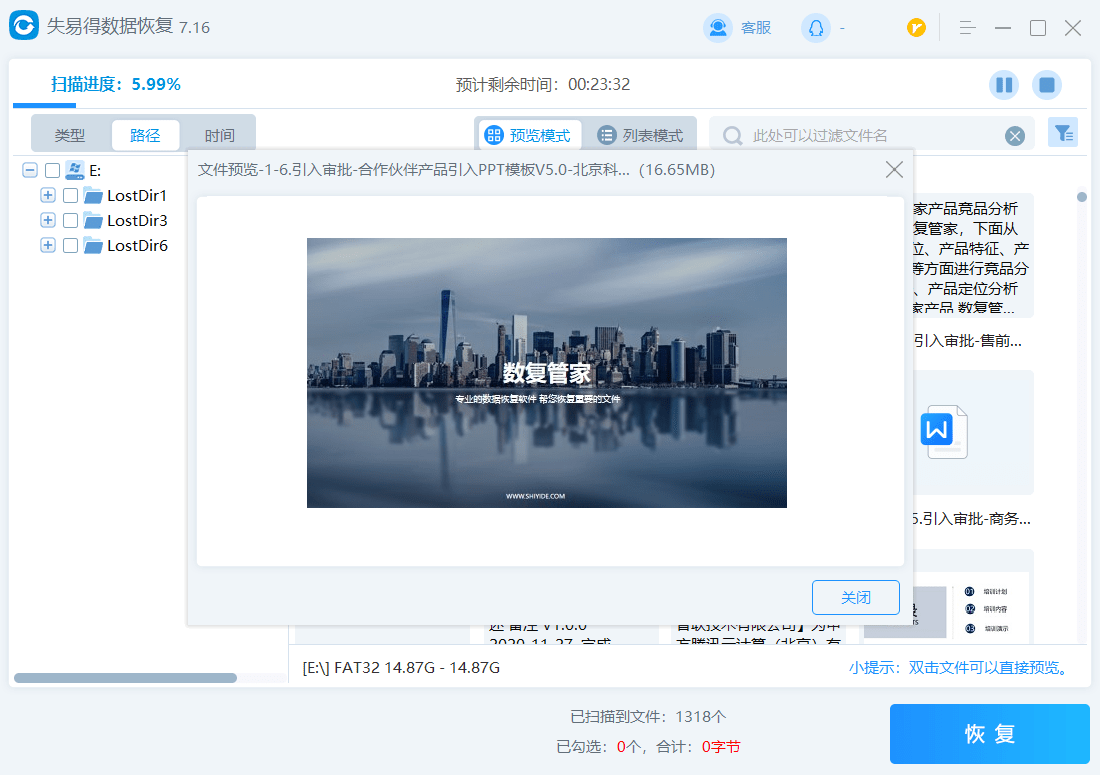Click the 客服 text label

tap(756, 28)
